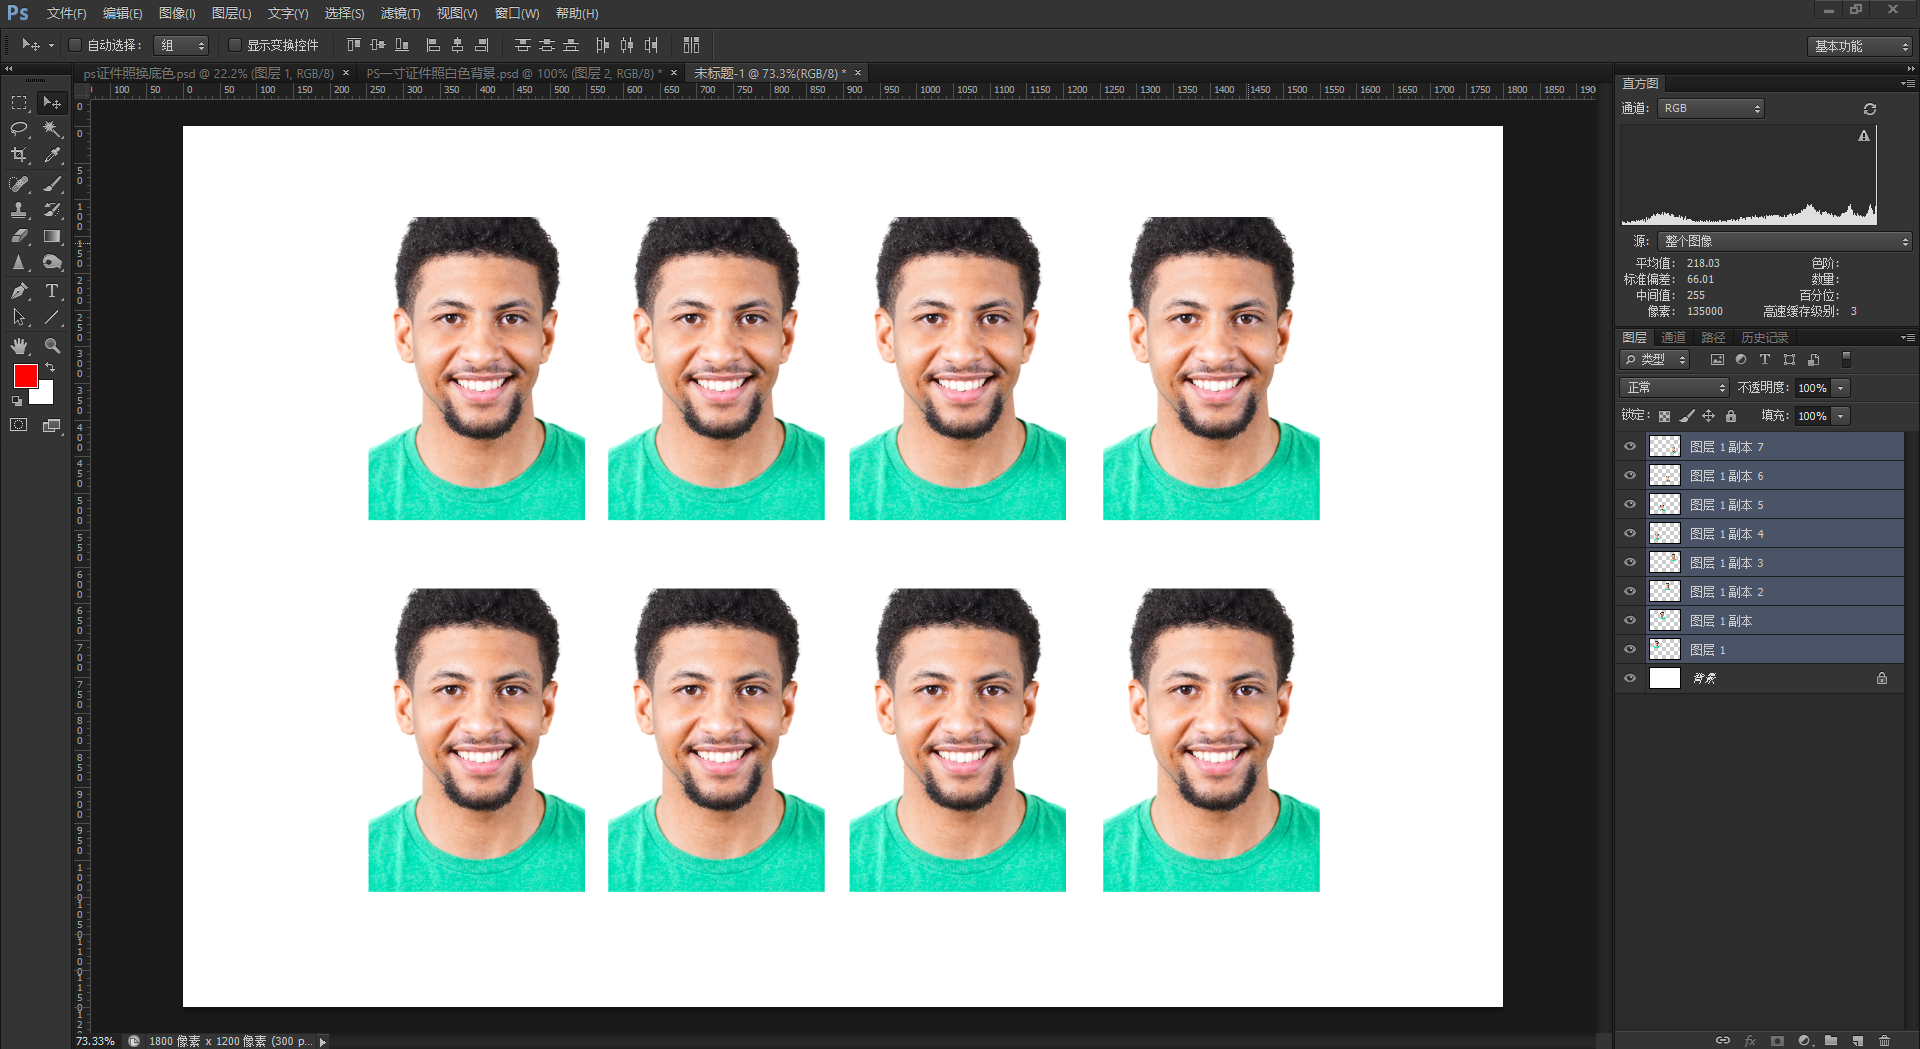Image resolution: width=1920 pixels, height=1049 pixels.
Task: Select the Clone Stamp tool
Action: click(x=19, y=210)
